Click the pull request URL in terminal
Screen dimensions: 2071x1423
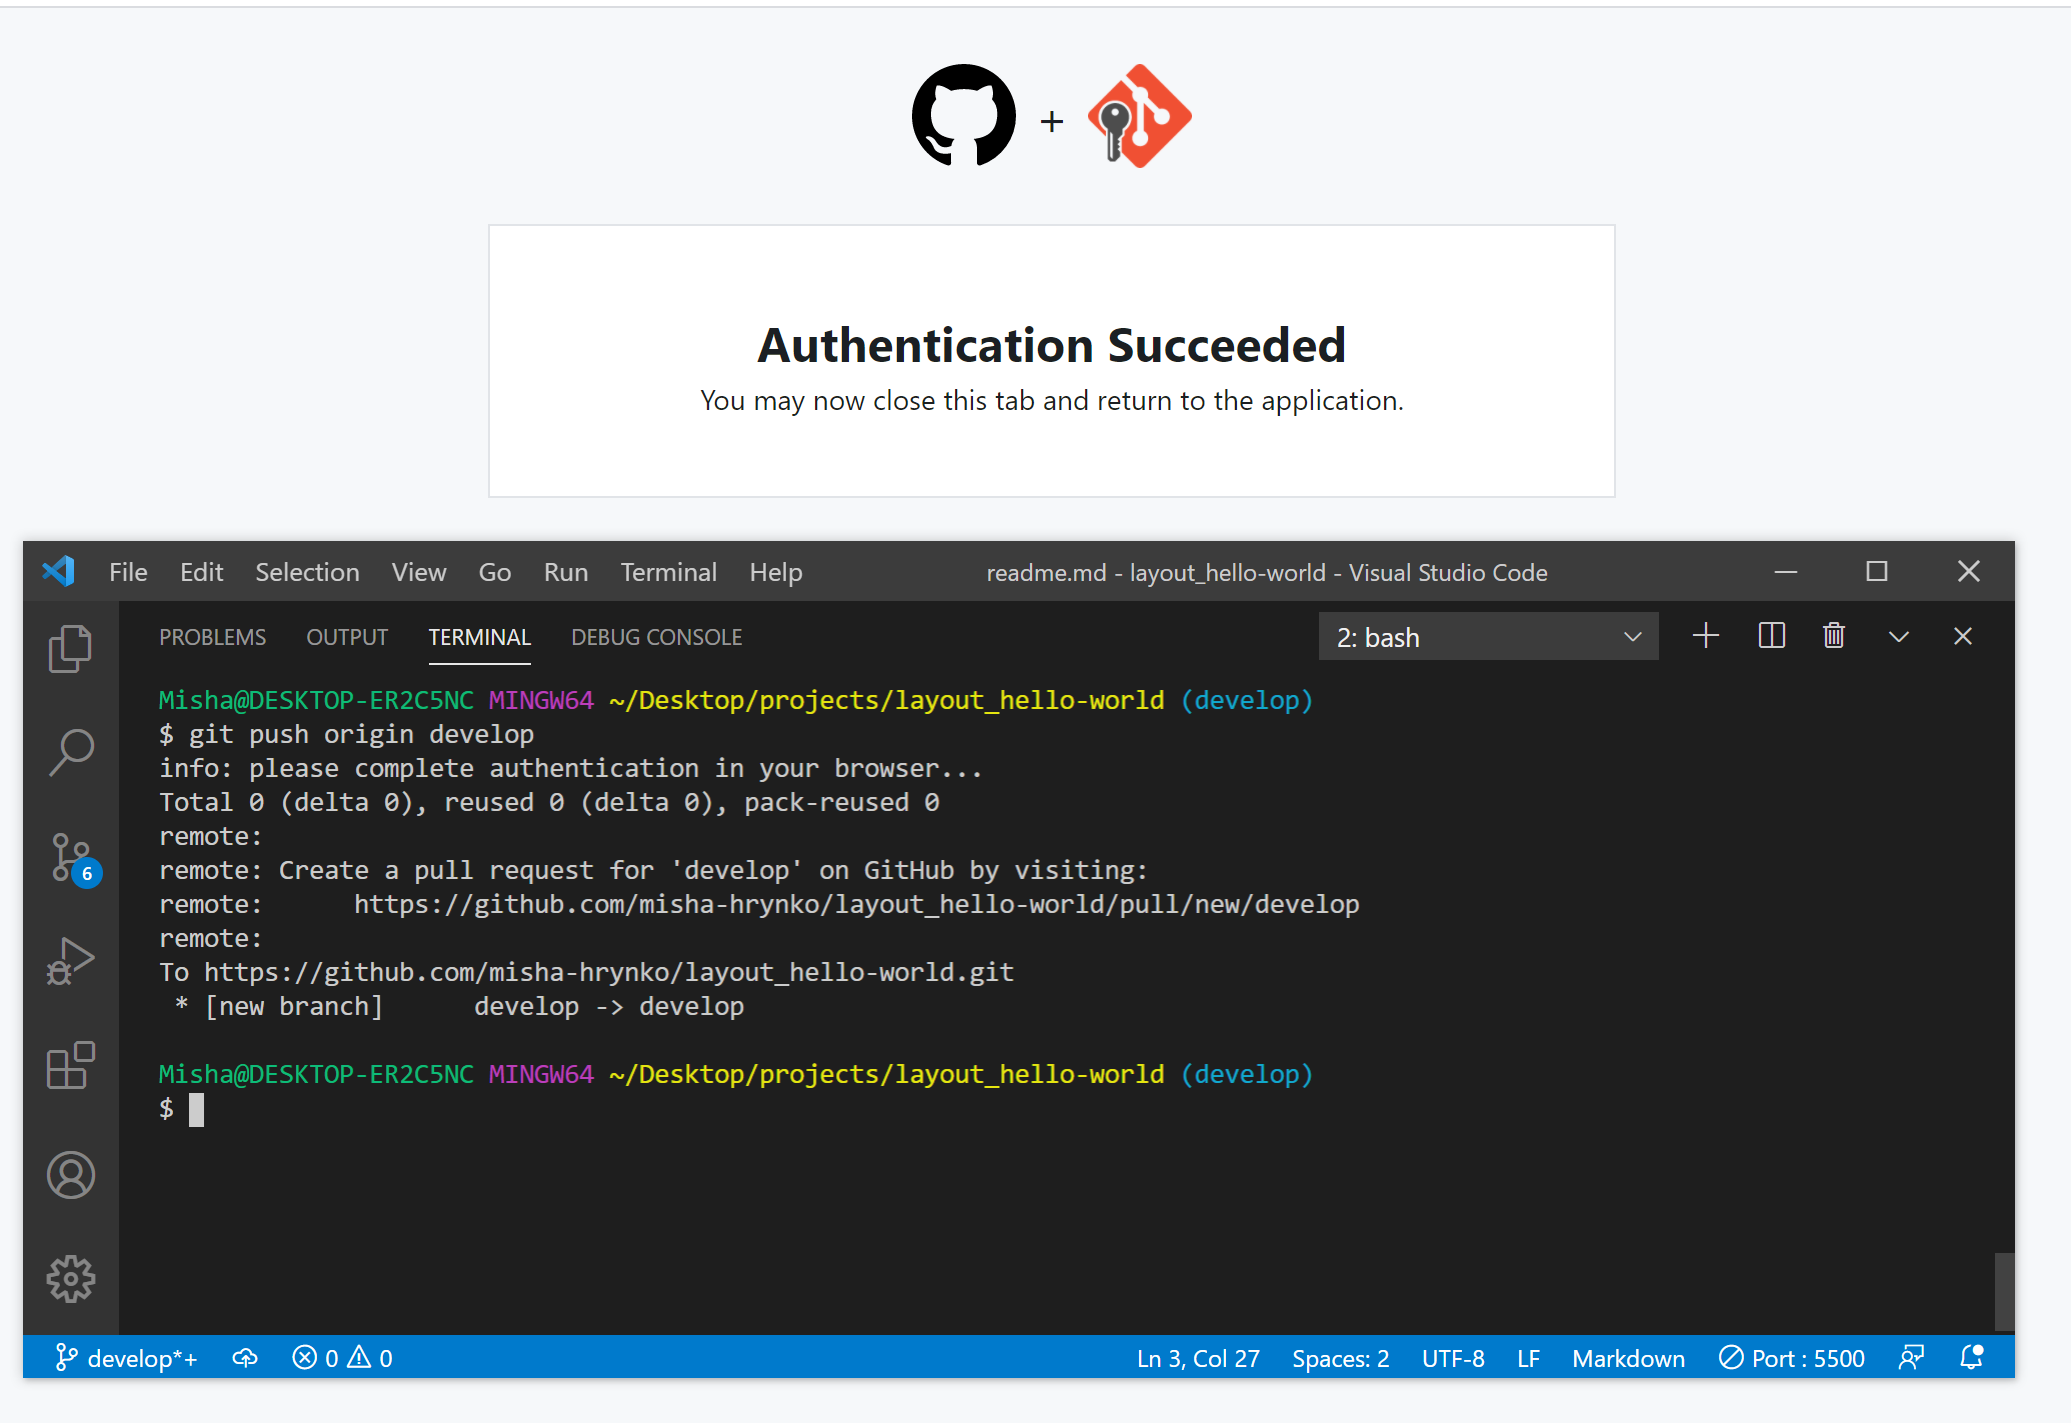[856, 904]
